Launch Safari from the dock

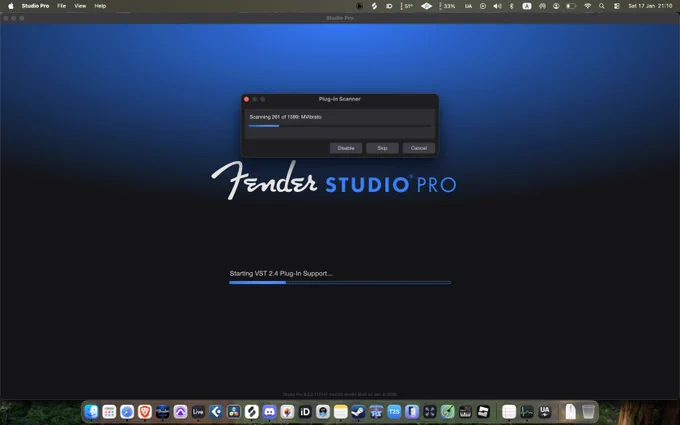(127, 411)
